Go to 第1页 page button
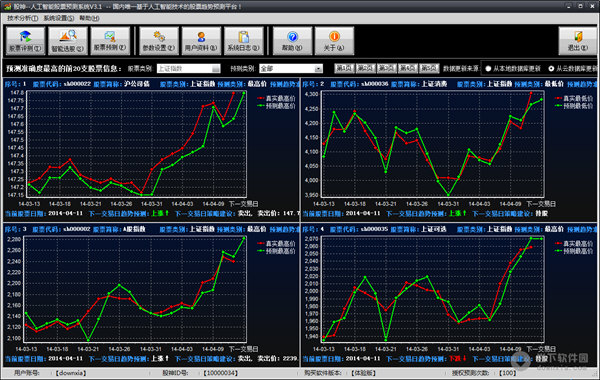Screen dimensions: 600x380 (344, 68)
